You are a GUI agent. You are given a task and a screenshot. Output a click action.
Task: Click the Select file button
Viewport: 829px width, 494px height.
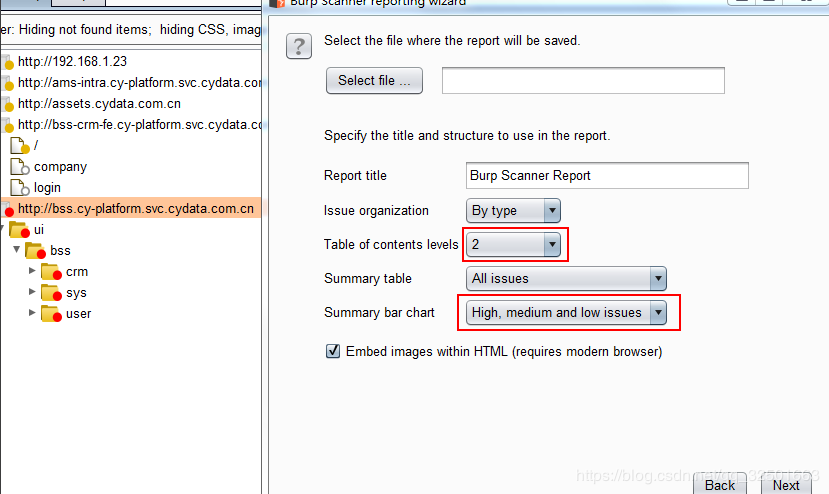click(374, 80)
